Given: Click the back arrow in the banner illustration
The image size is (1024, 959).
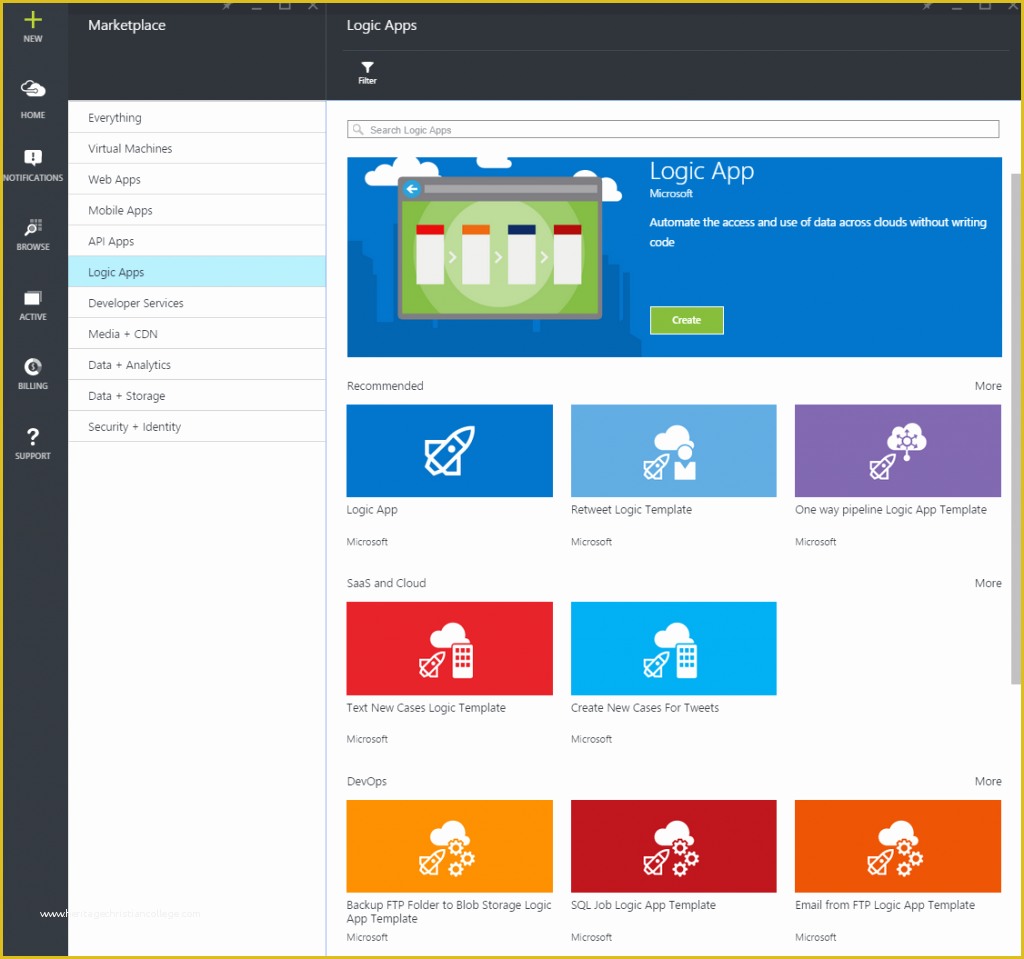Looking at the screenshot, I should point(411,189).
